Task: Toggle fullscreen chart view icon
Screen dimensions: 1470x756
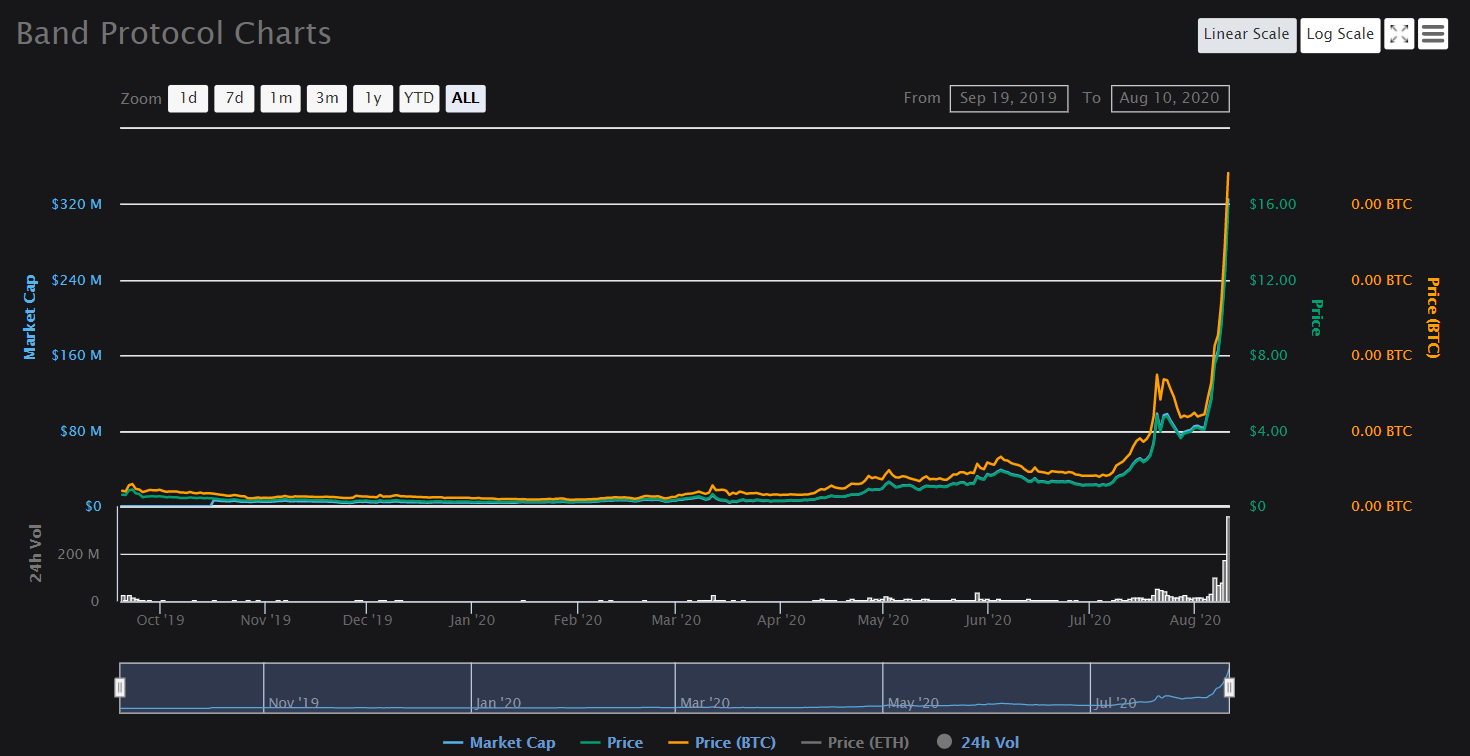Action: 1399,34
